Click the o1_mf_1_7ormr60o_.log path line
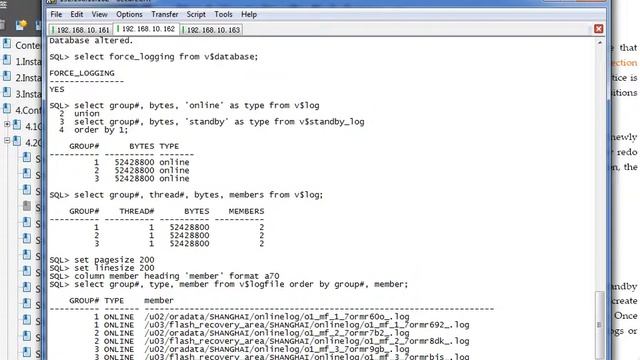Image resolution: width=640 pixels, height=360 pixels. 277,317
